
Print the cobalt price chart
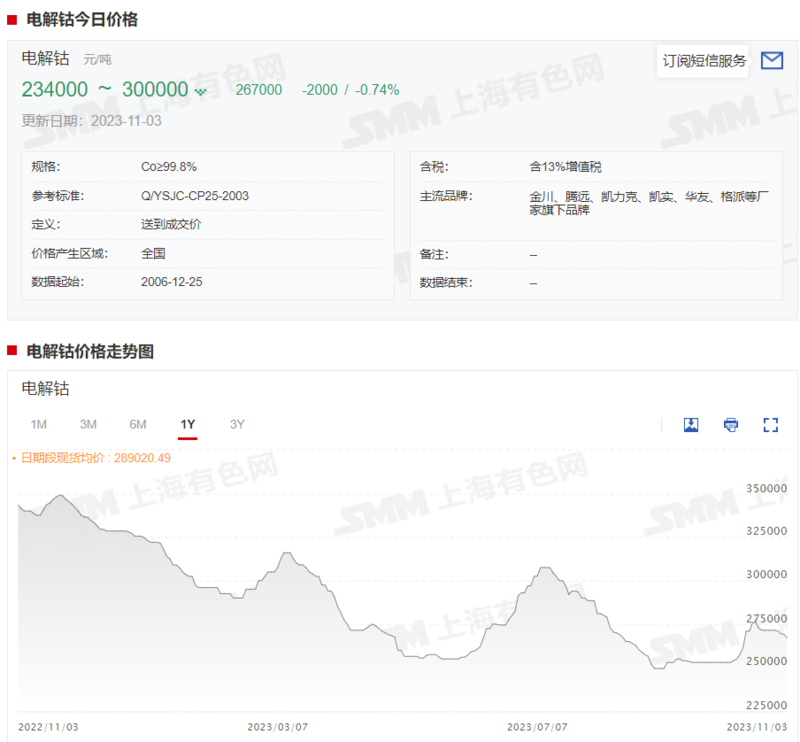731,425
